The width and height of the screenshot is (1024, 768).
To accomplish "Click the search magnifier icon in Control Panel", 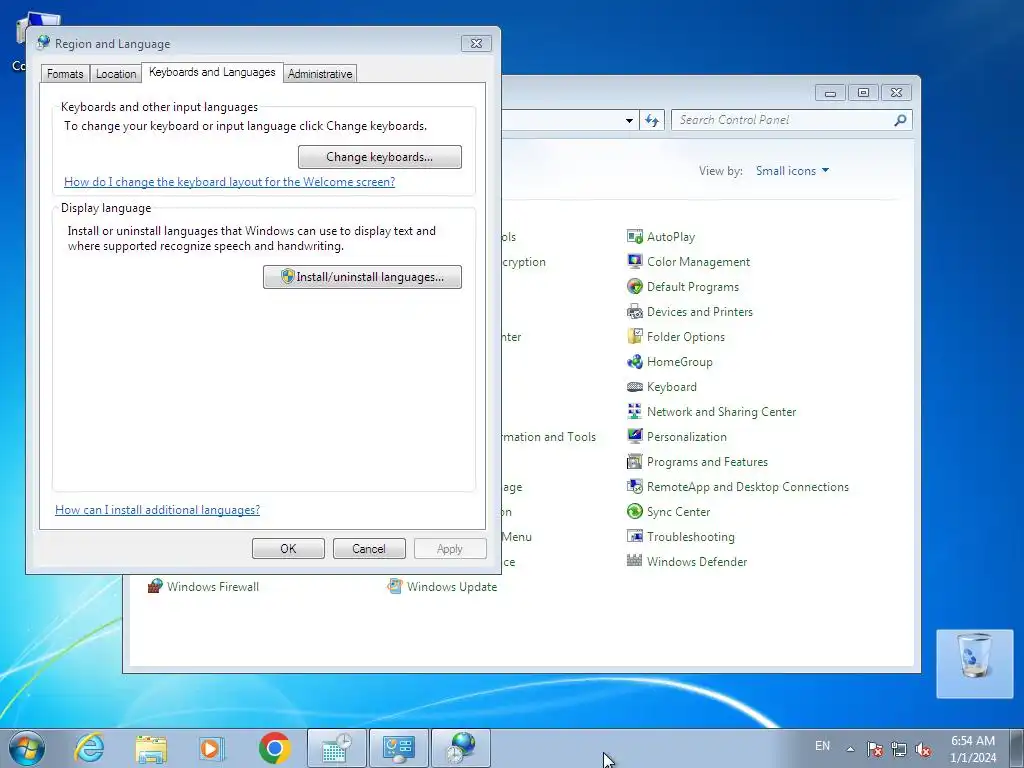I will (900, 120).
